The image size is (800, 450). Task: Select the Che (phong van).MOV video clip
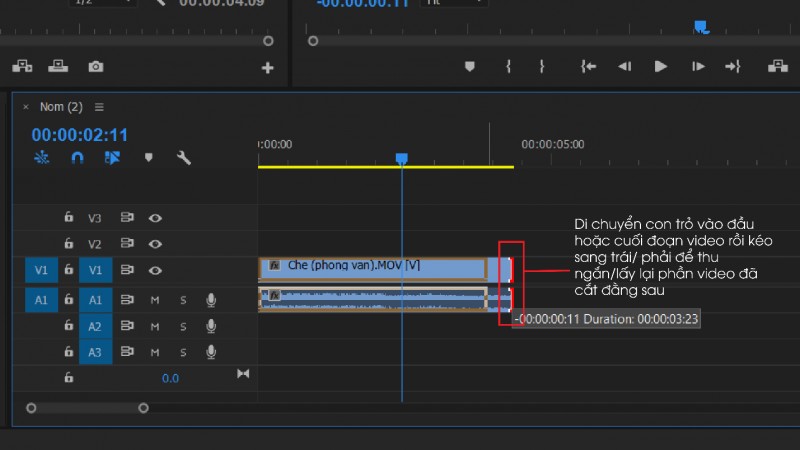[x=373, y=269]
